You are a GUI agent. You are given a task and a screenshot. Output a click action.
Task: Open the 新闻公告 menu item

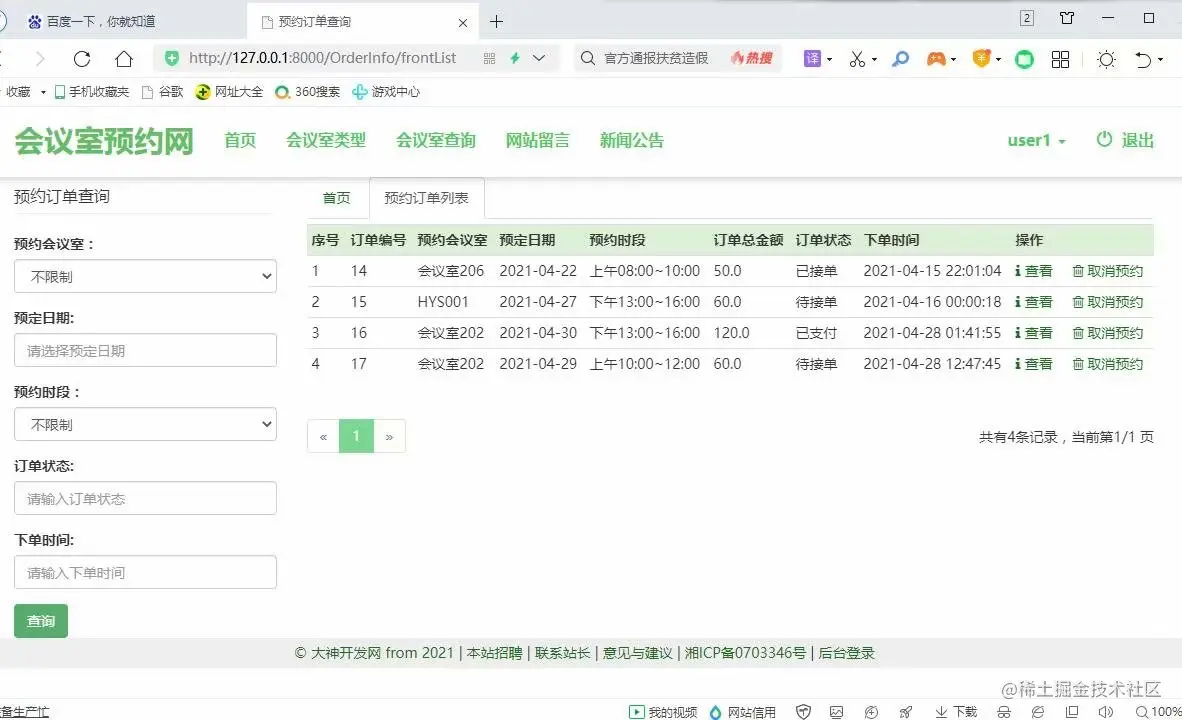coord(632,140)
